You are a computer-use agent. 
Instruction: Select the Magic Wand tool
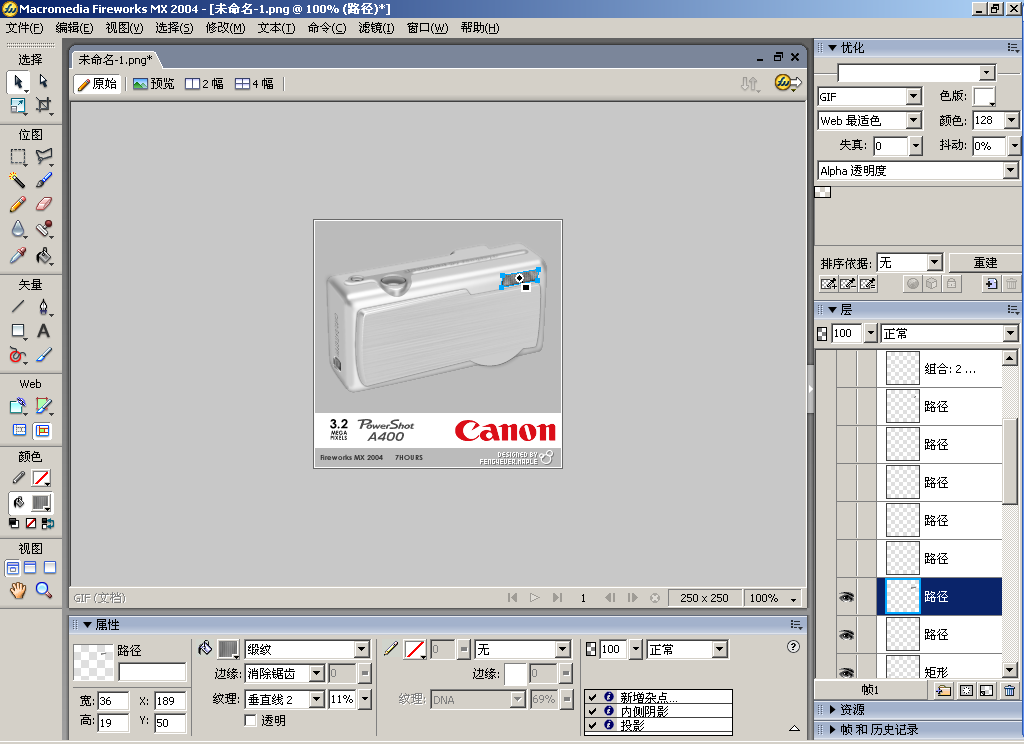point(18,180)
